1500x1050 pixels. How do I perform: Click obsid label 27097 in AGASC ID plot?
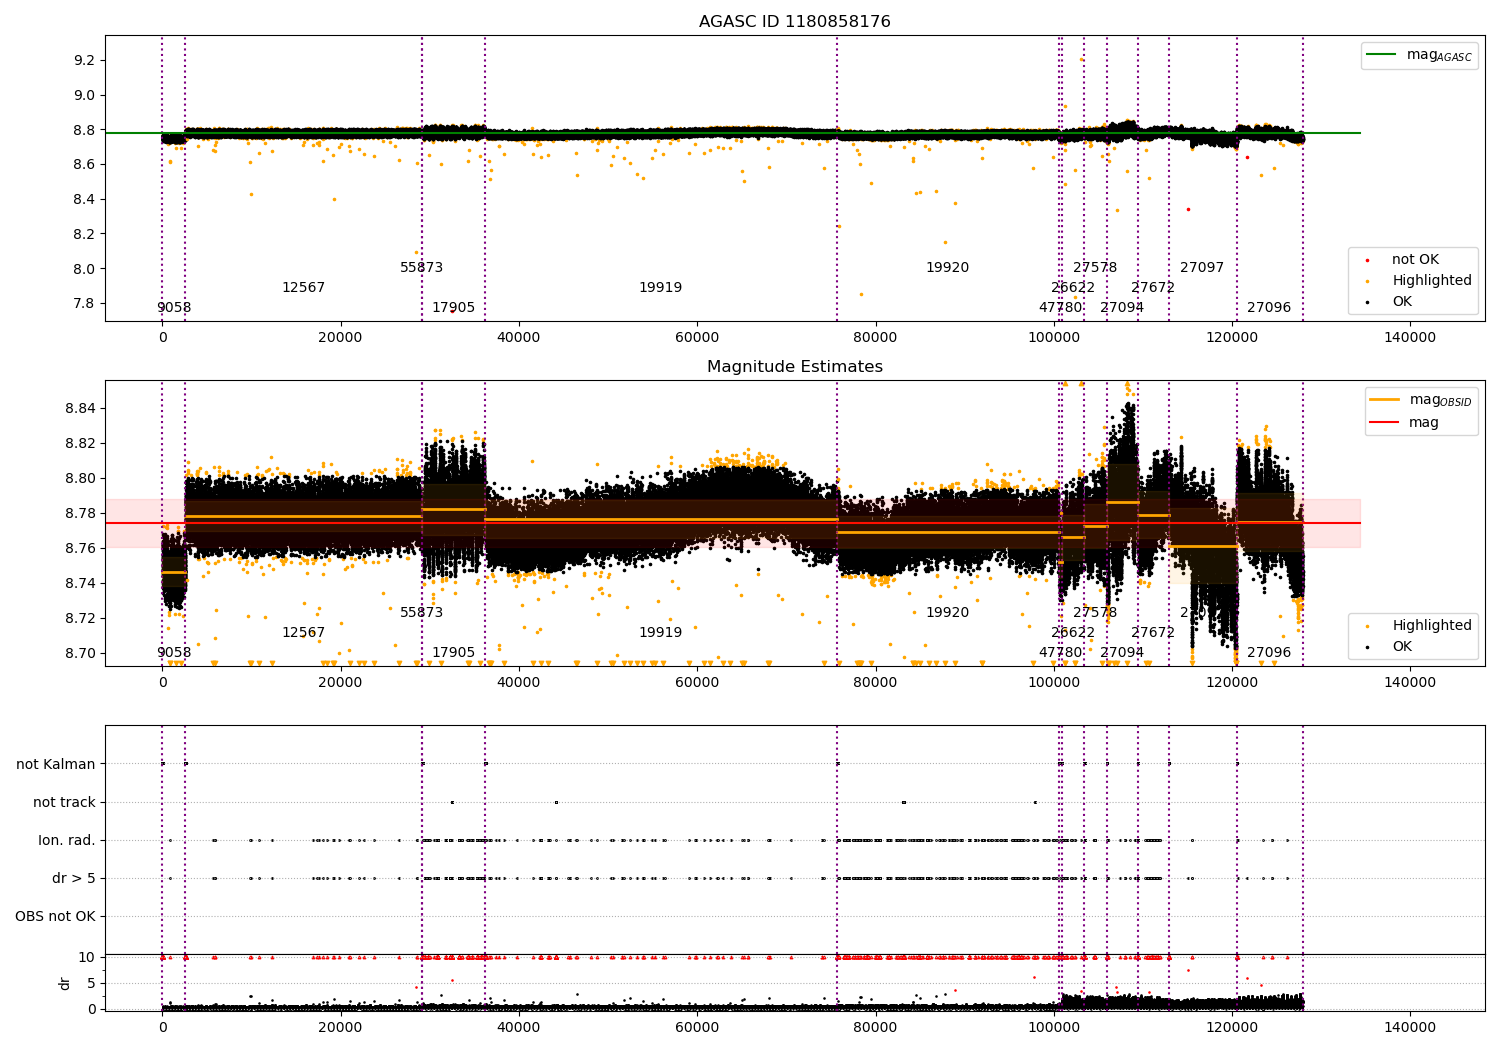pos(1202,268)
